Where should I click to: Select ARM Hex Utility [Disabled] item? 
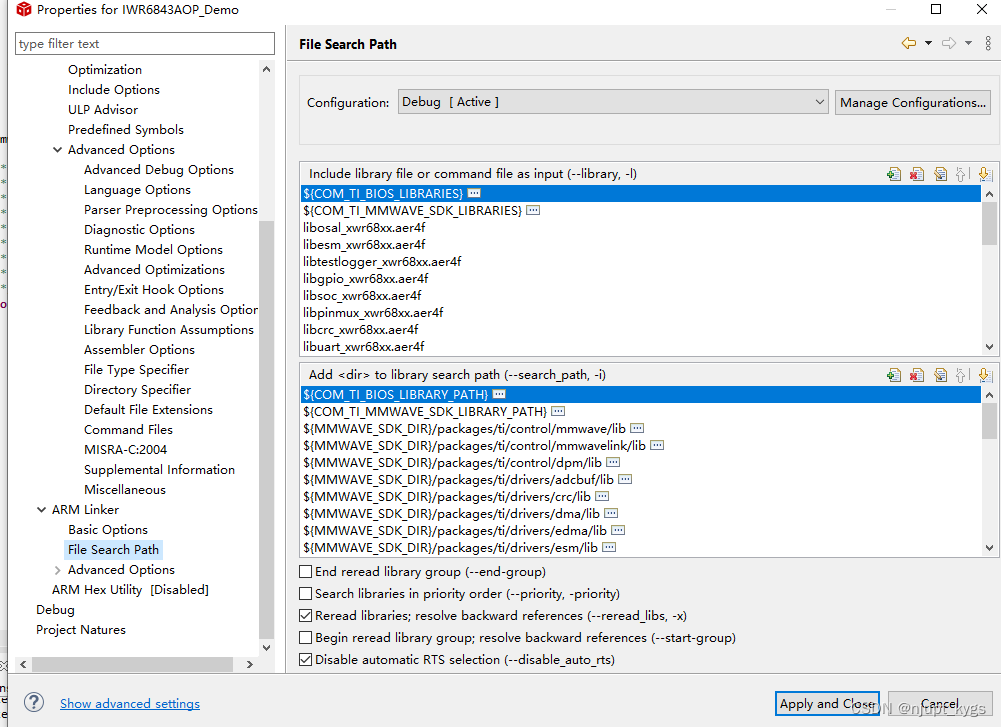(130, 589)
